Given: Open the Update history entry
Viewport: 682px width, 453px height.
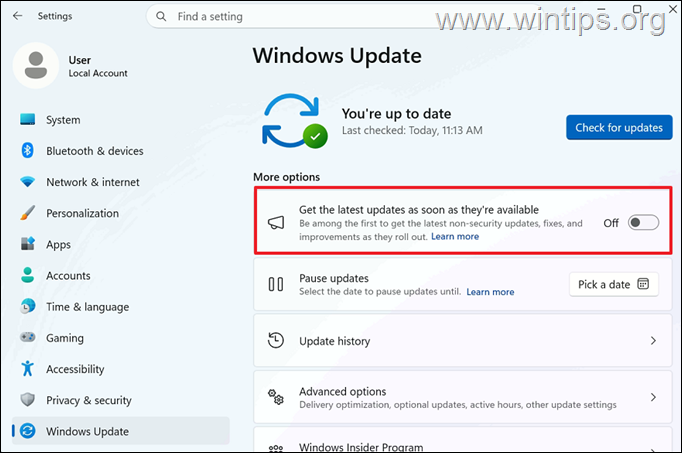Looking at the screenshot, I should pos(463,341).
